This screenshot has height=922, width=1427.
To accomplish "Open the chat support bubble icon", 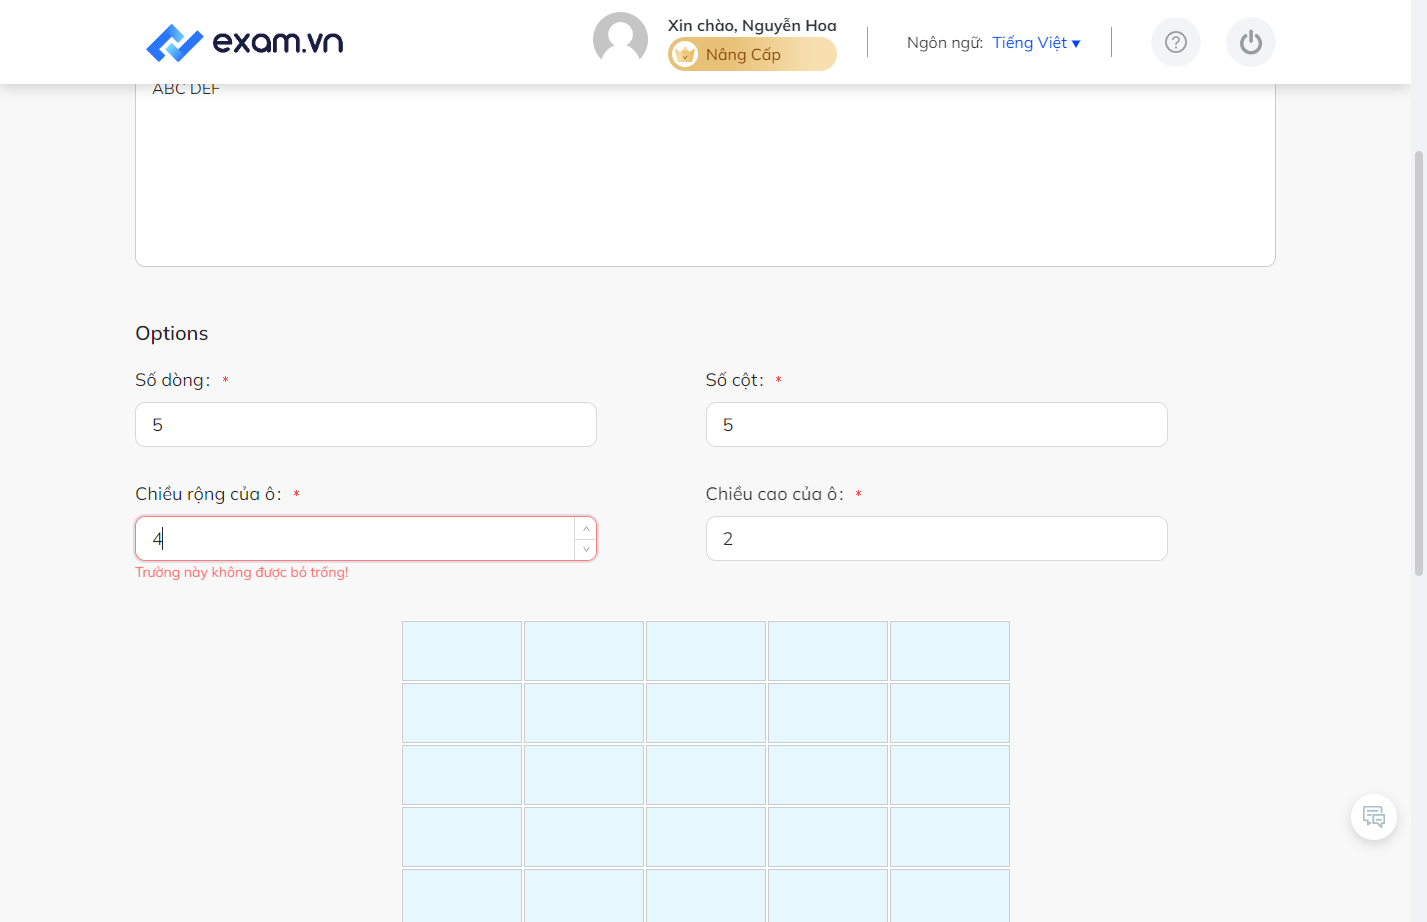I will (x=1374, y=817).
